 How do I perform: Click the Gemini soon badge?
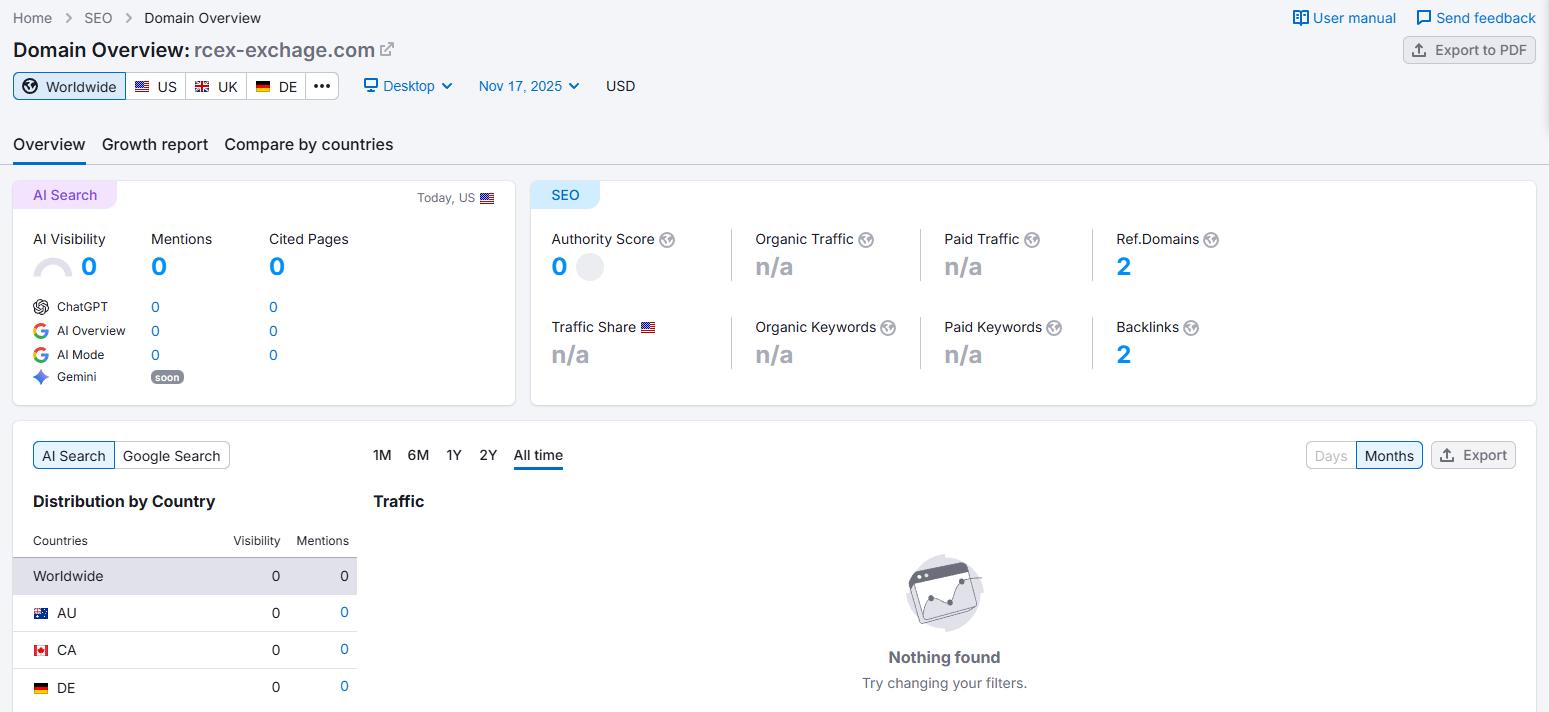pyautogui.click(x=167, y=378)
